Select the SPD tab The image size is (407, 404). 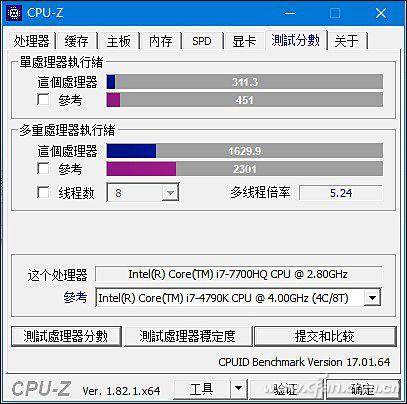point(202,41)
